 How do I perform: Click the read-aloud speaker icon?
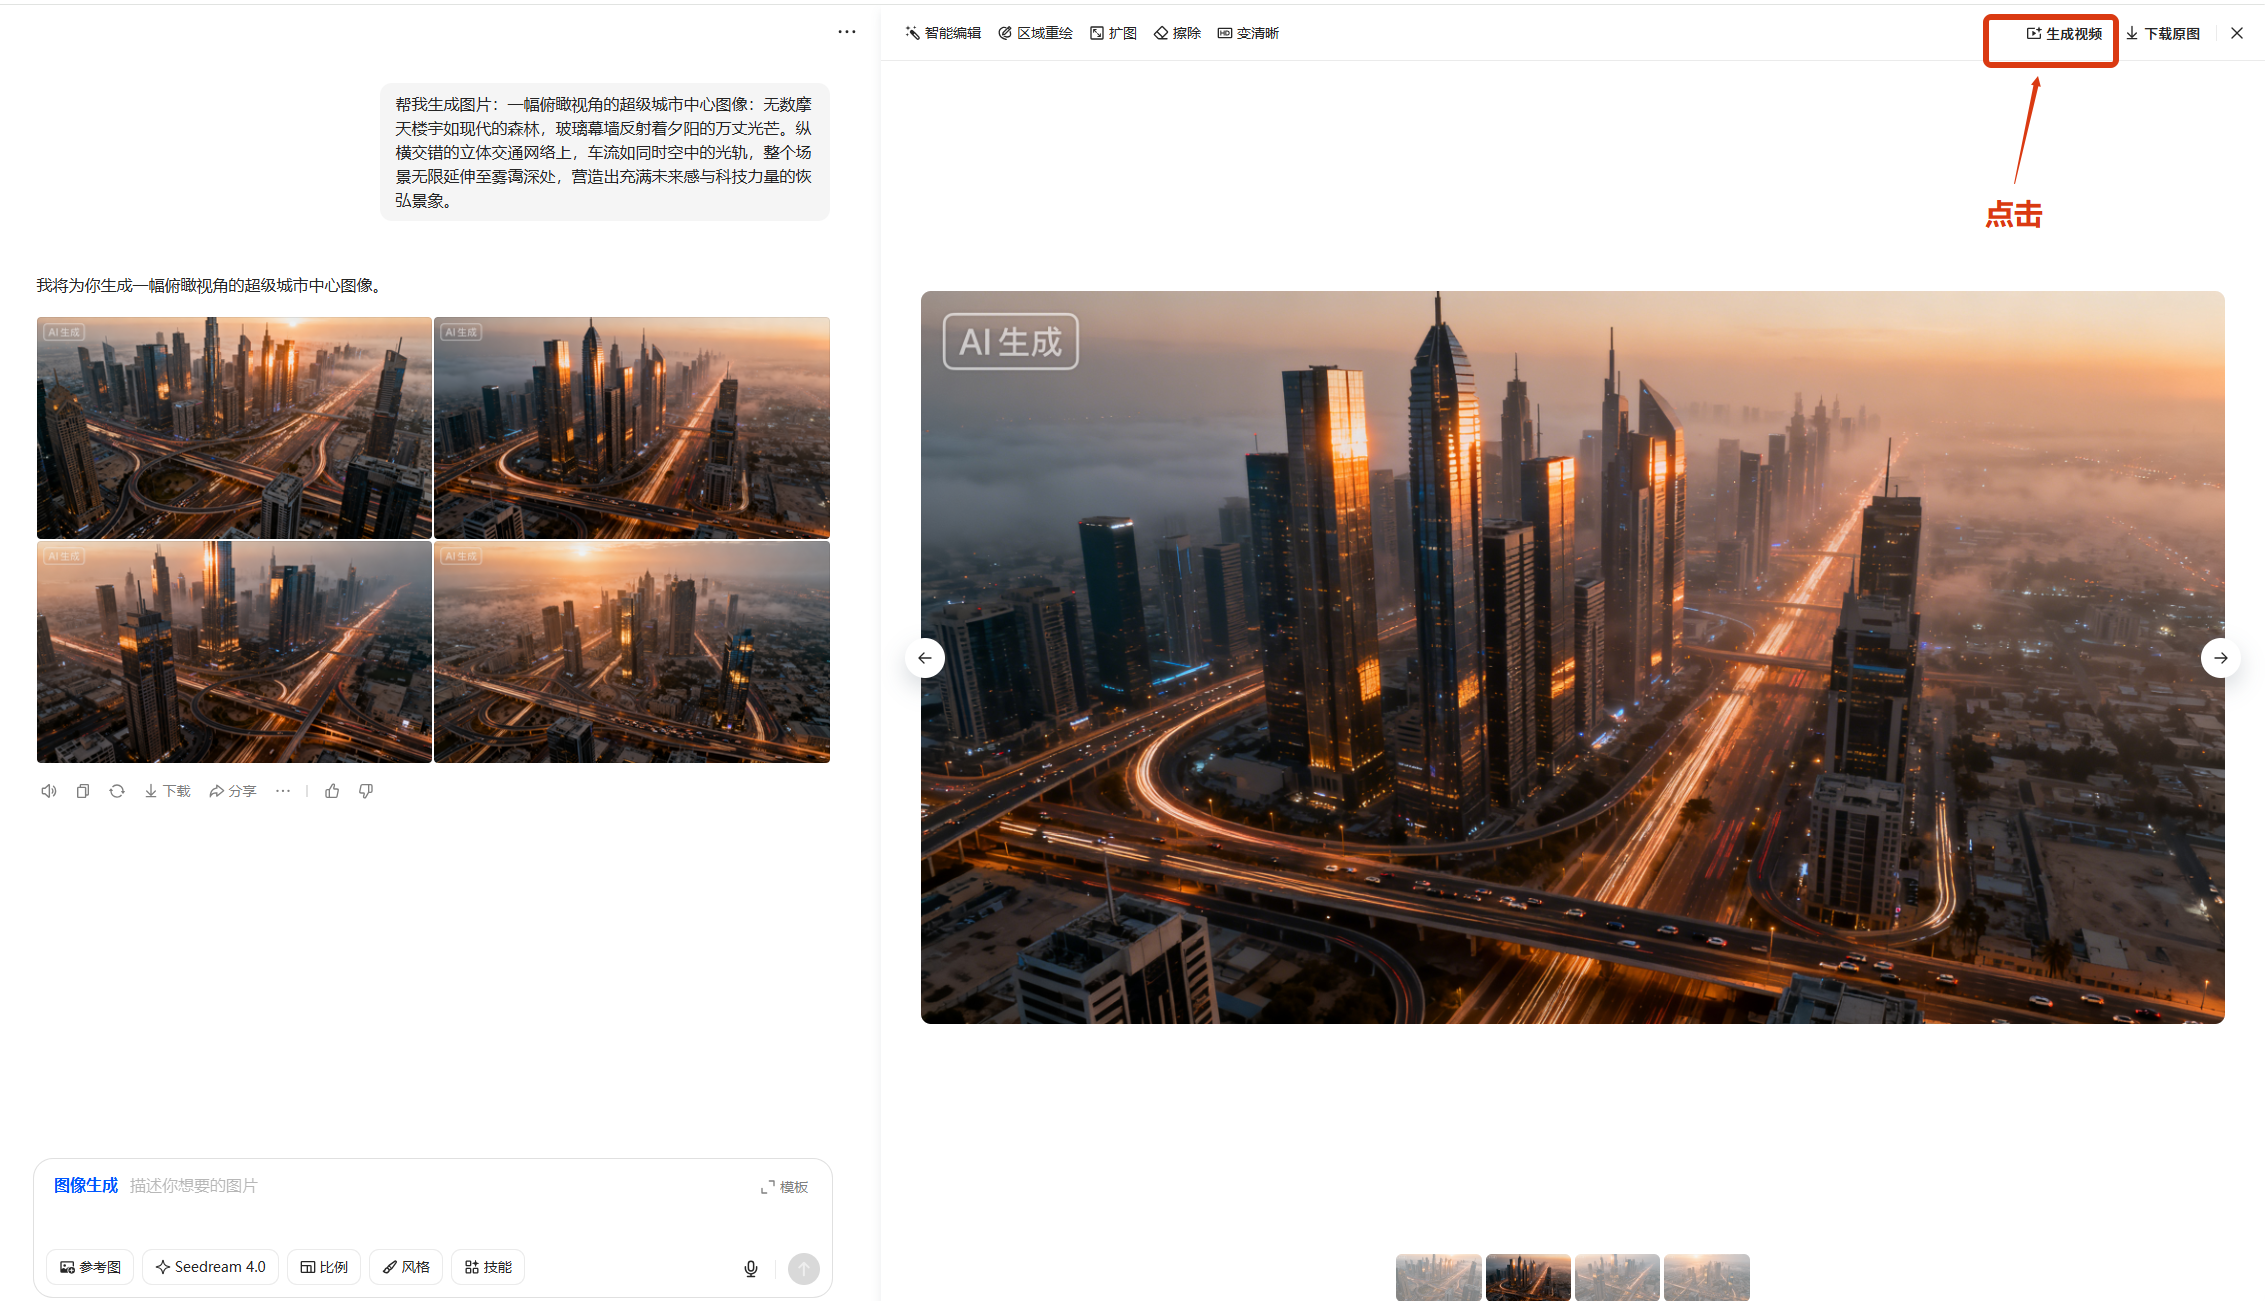(x=48, y=791)
